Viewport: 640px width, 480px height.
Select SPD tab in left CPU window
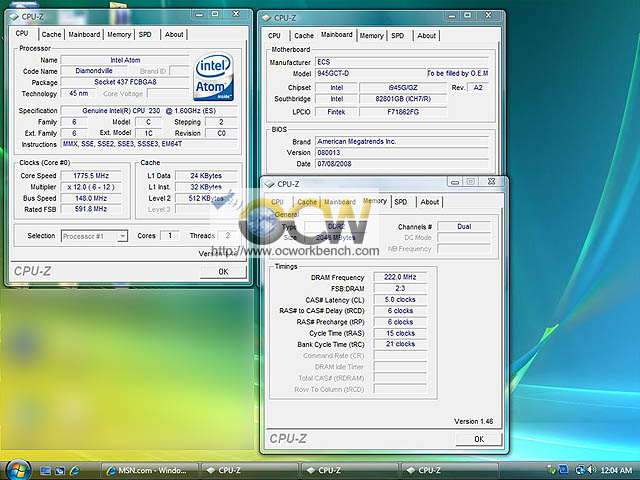coord(145,35)
